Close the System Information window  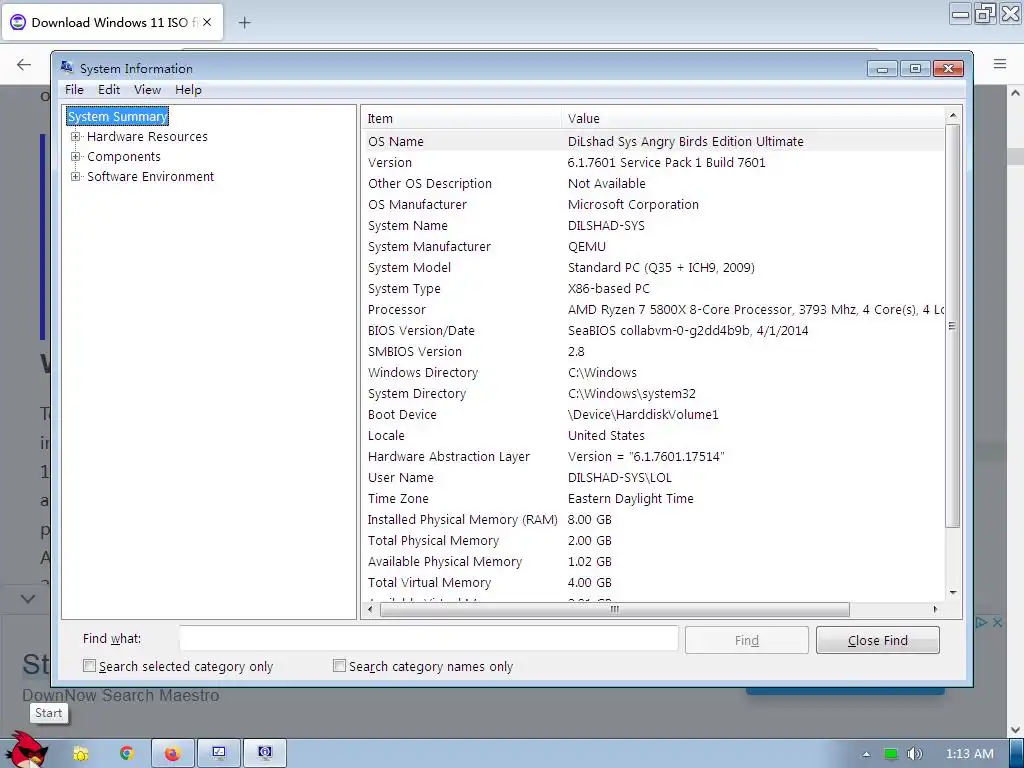(x=948, y=69)
